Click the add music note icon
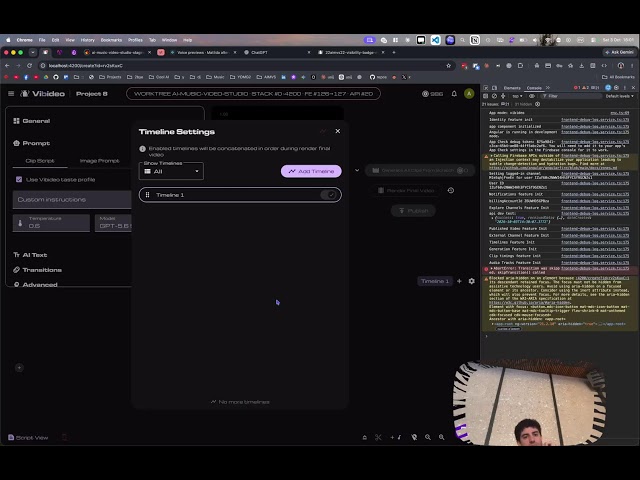This screenshot has height=480, width=640. [395, 437]
